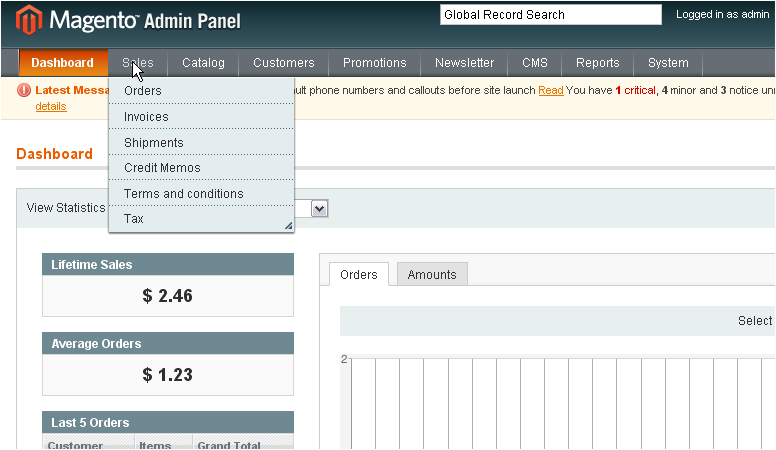Open the Newsletter menu

click(x=464, y=63)
